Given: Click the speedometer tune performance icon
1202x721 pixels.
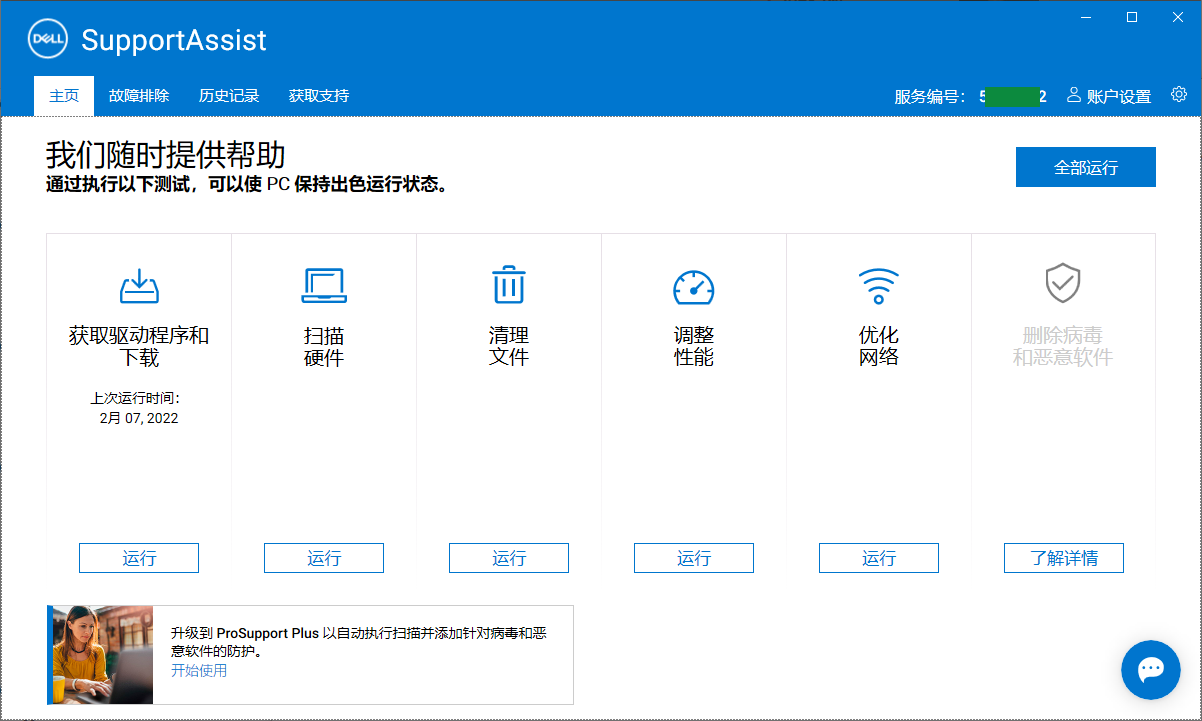Looking at the screenshot, I should (694, 287).
